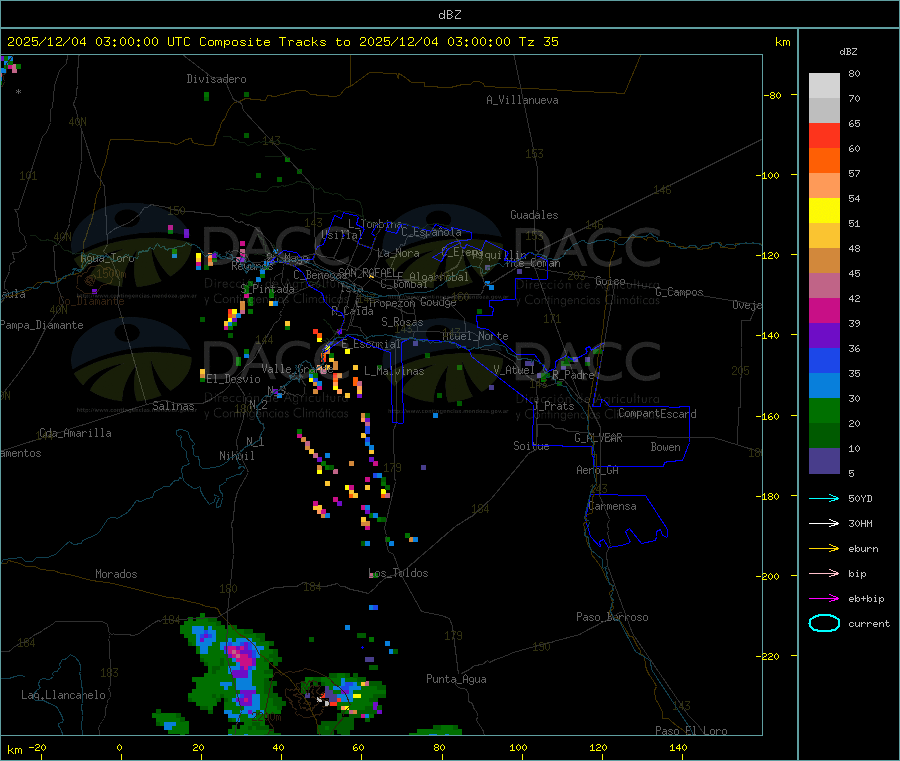Select the yellow 51 dBZ color swatch
Screen dimensions: 900x761
click(x=824, y=211)
